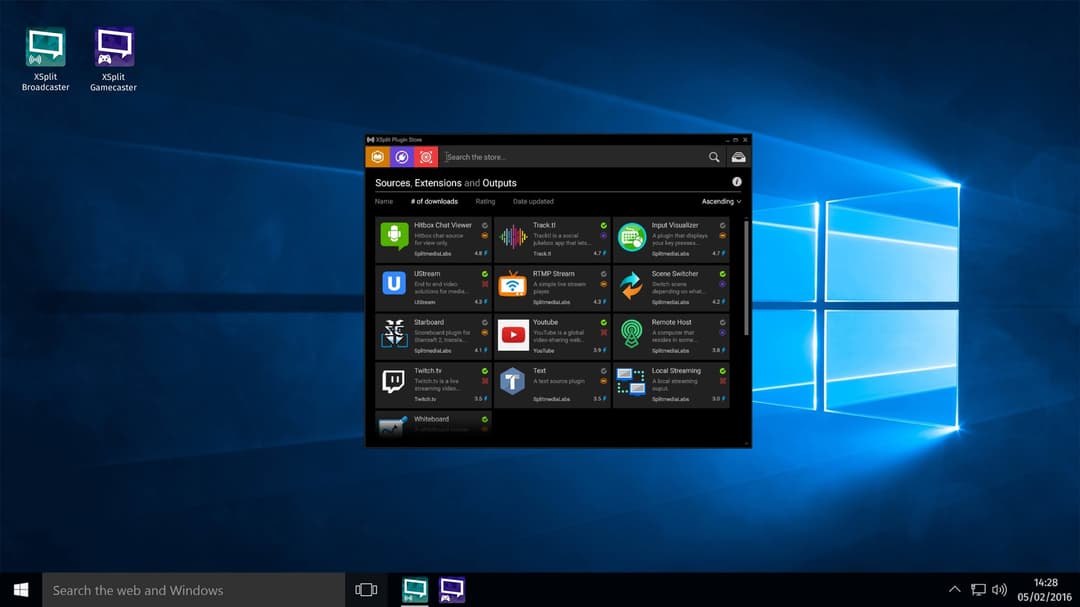Viewport: 1080px width, 607px height.
Task: Click the Scene Switcher green checkmark
Action: coord(723,274)
